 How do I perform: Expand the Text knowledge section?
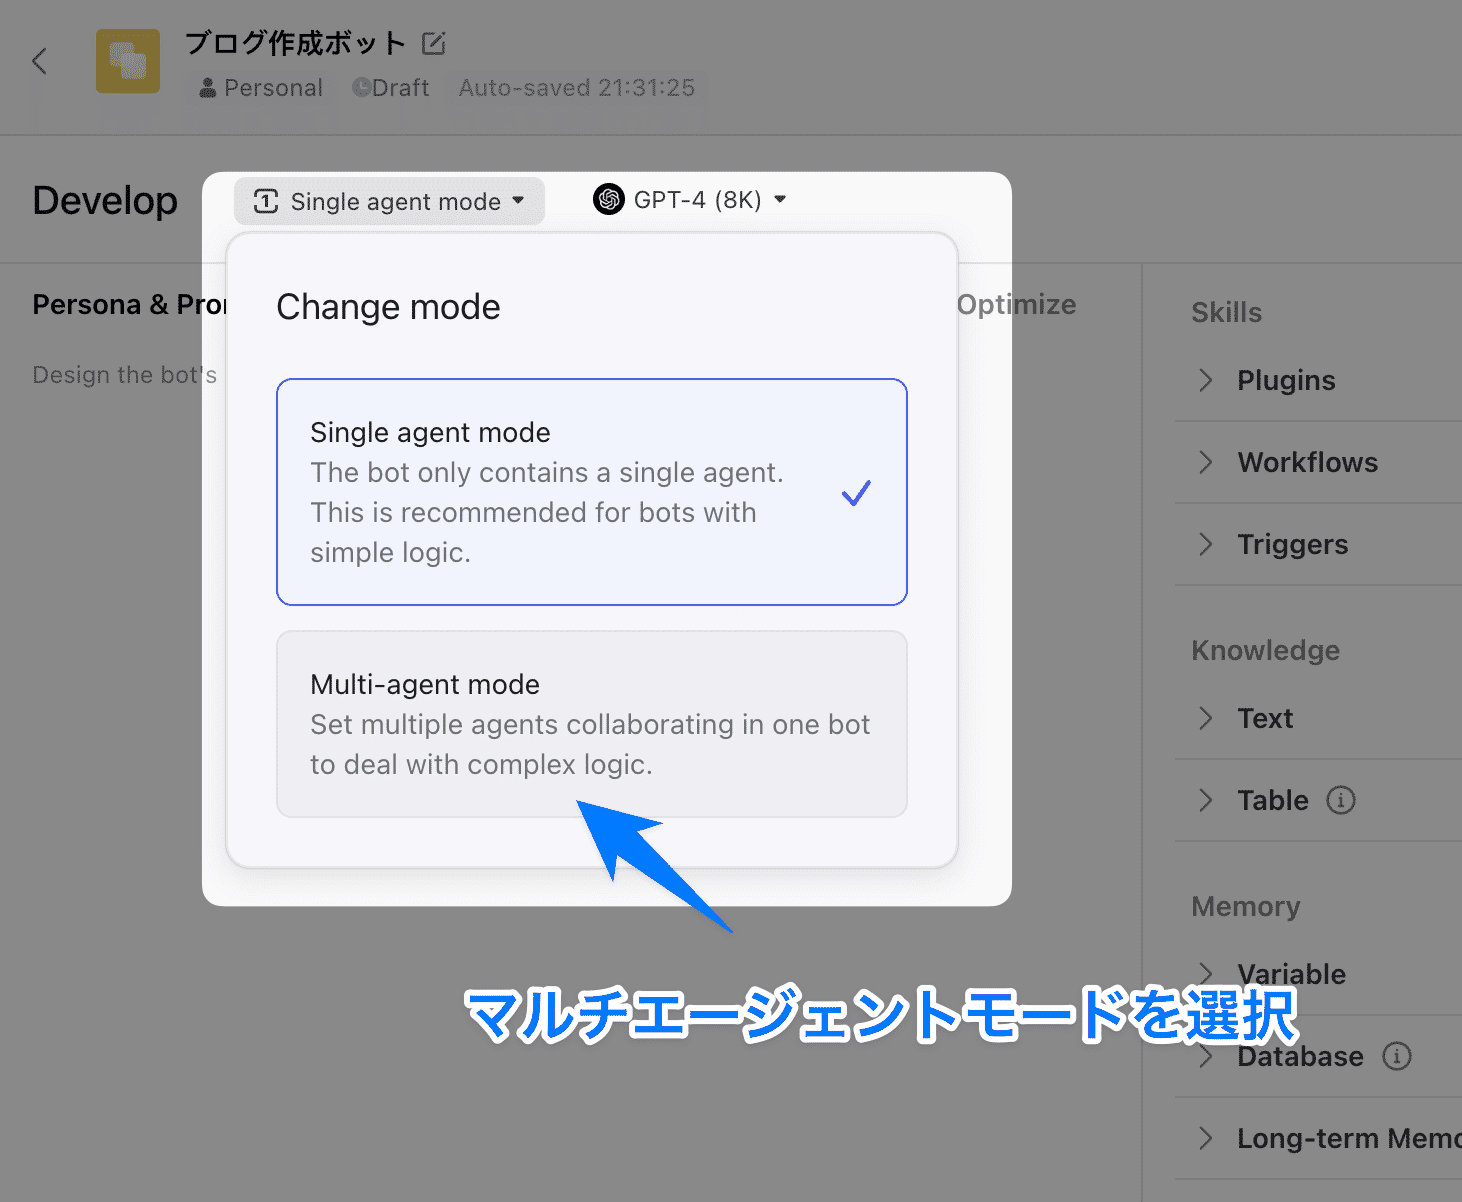click(1264, 718)
